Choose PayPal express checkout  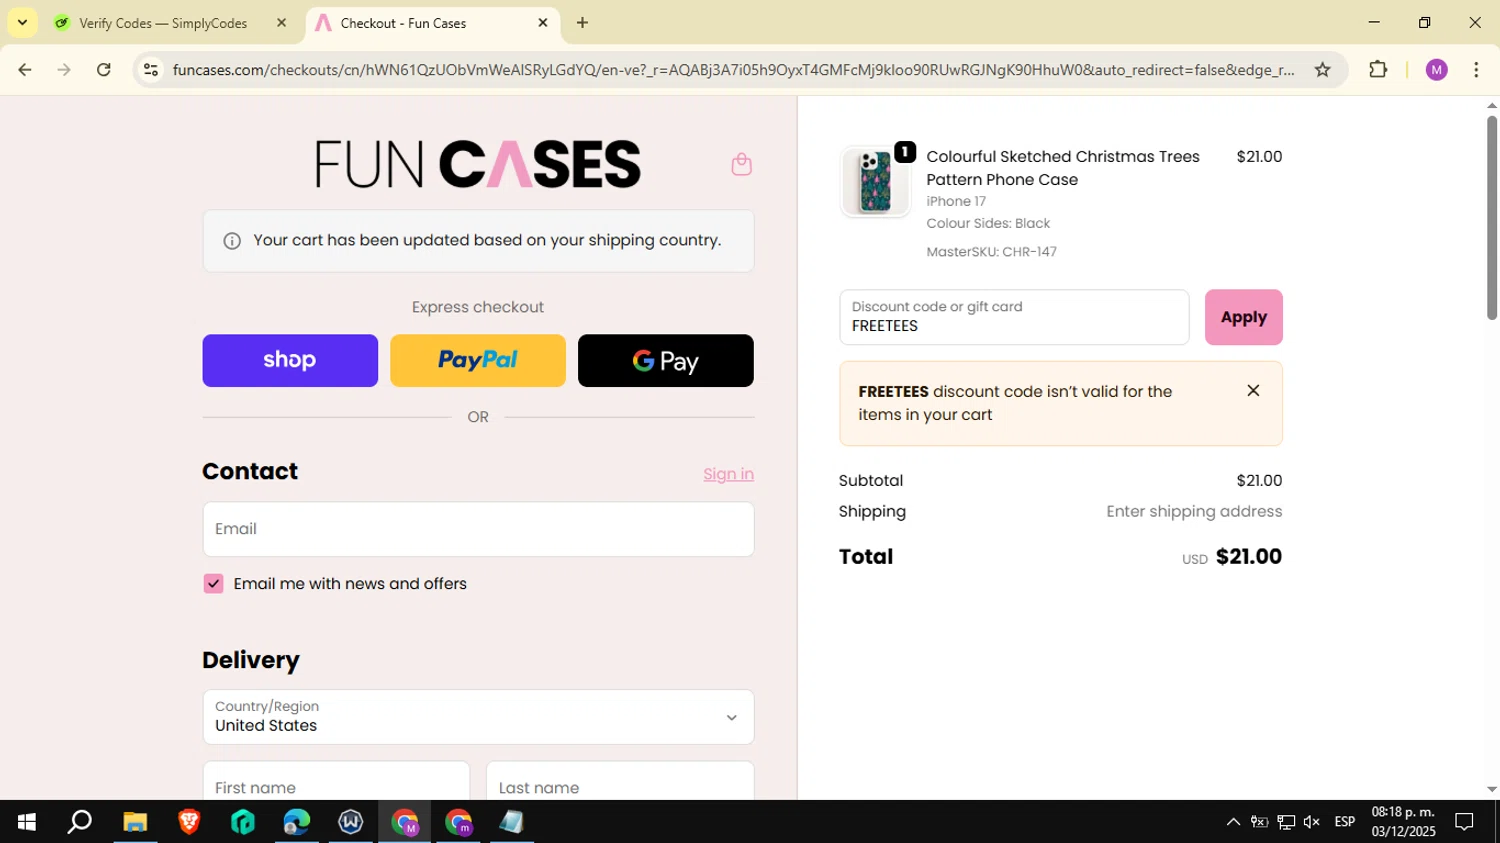pyautogui.click(x=478, y=361)
